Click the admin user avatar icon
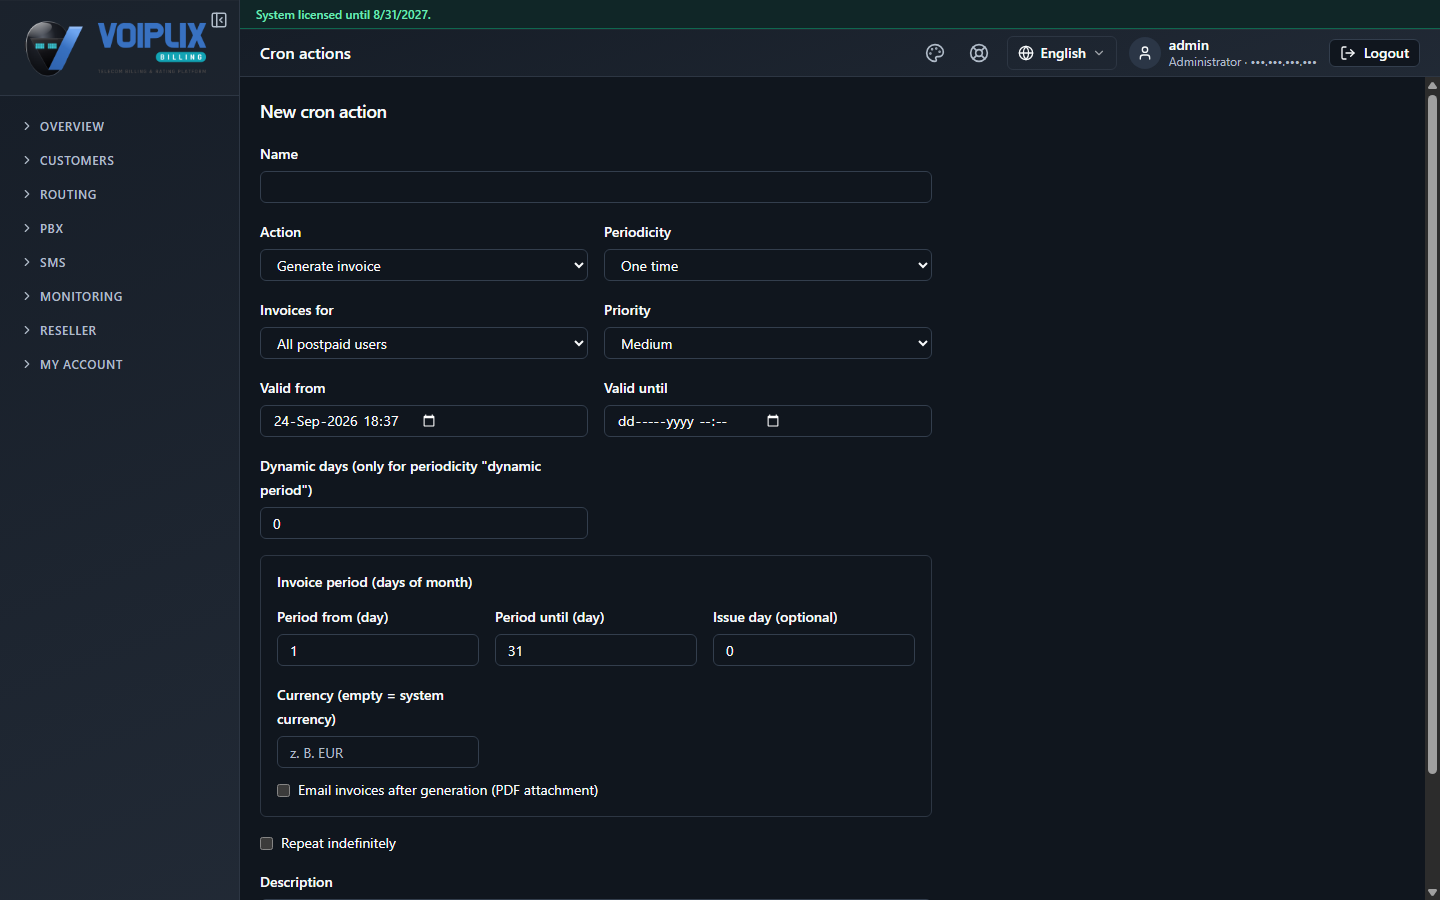Viewport: 1440px width, 900px height. (x=1145, y=53)
